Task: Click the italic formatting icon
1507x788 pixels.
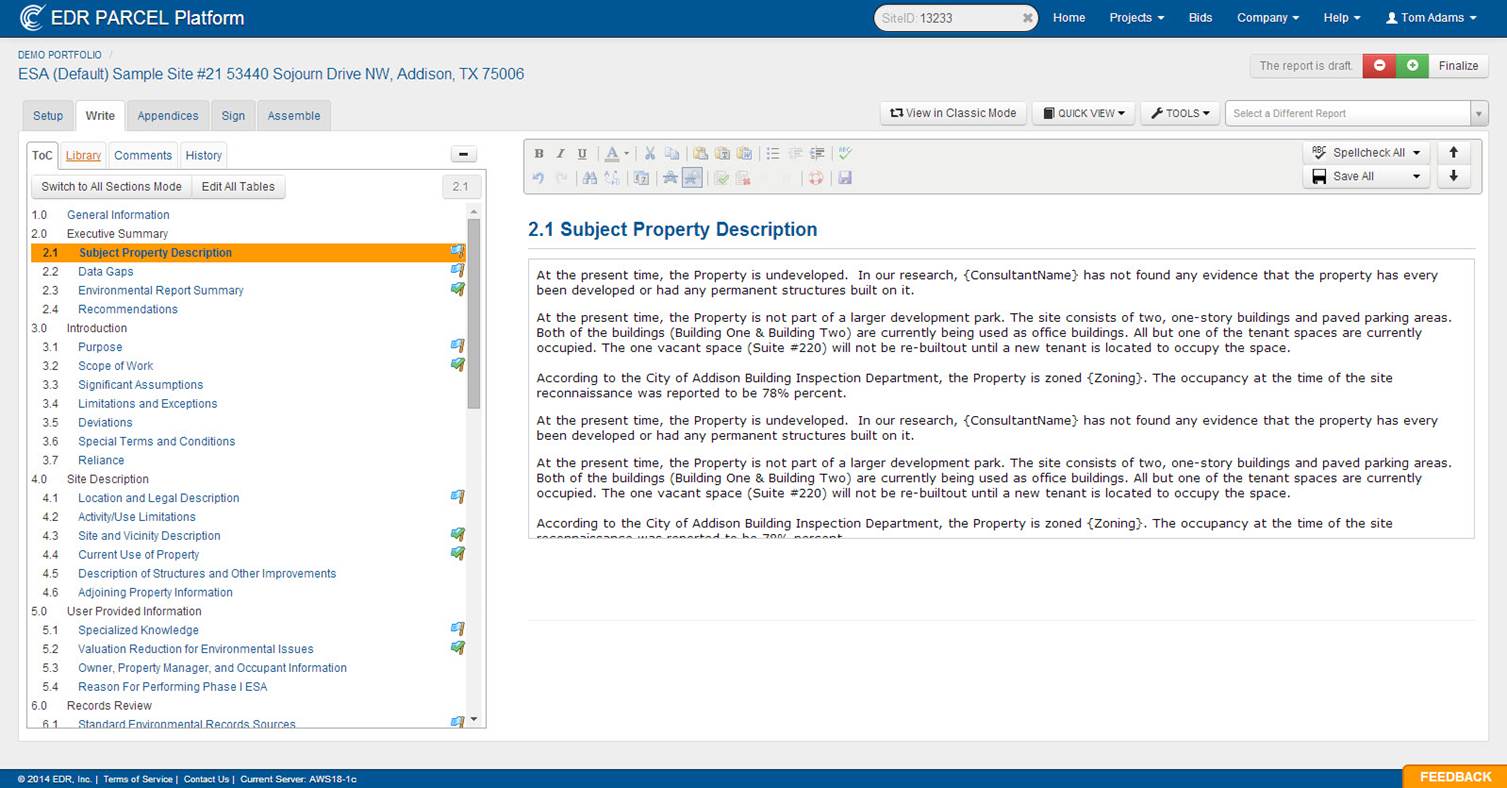Action: [560, 154]
